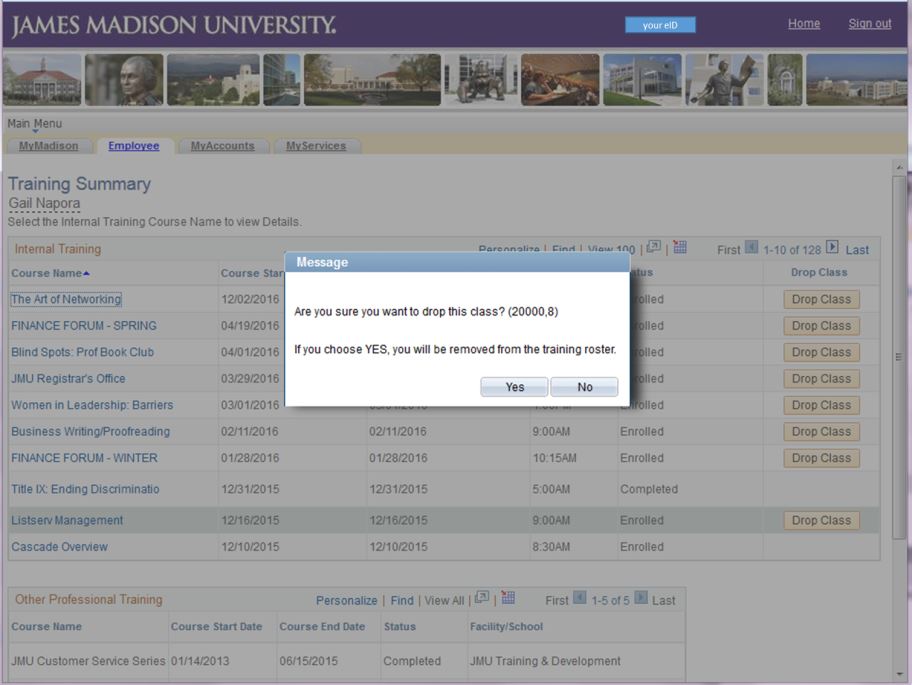The width and height of the screenshot is (912, 685).
Task: Select the Employee tab
Action: pyautogui.click(x=134, y=146)
